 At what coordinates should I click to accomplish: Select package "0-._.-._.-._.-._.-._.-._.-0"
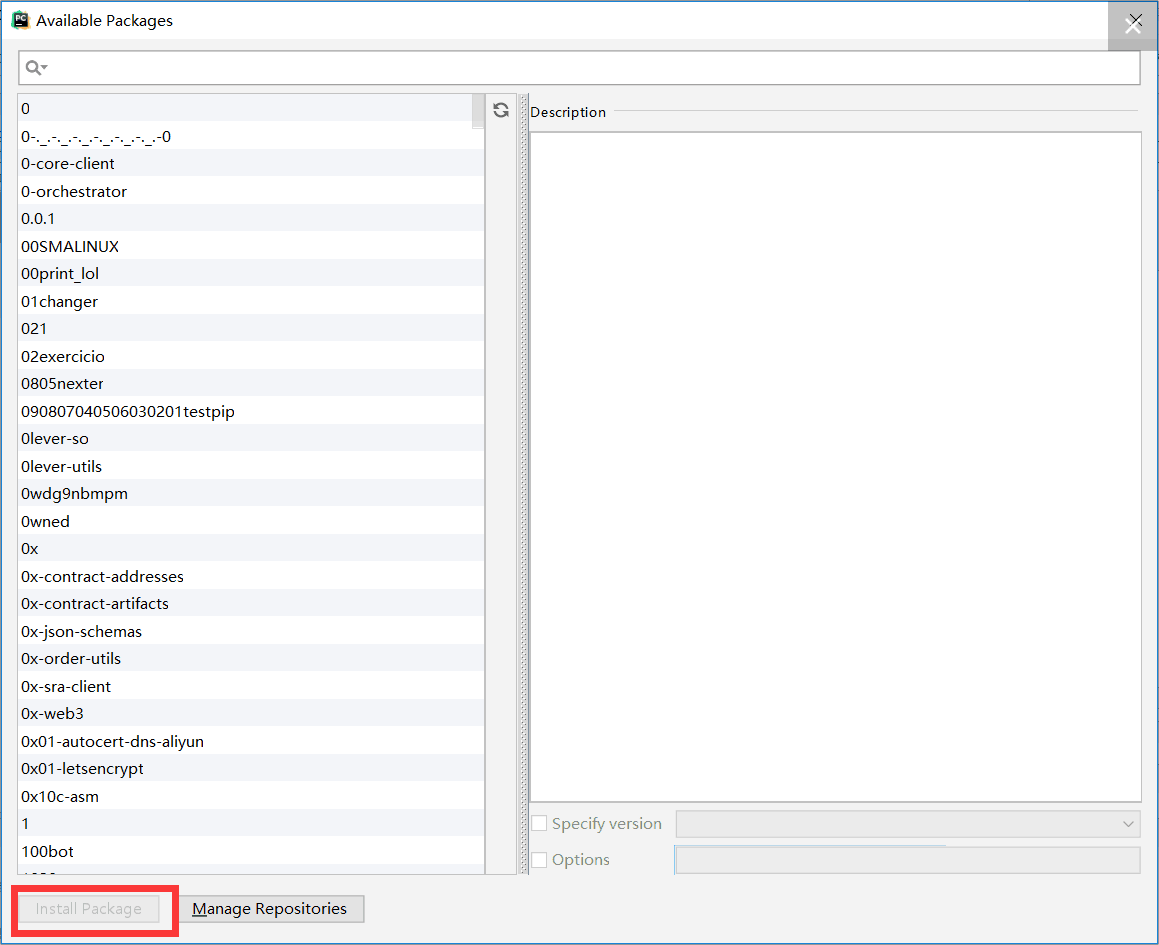click(x=251, y=136)
